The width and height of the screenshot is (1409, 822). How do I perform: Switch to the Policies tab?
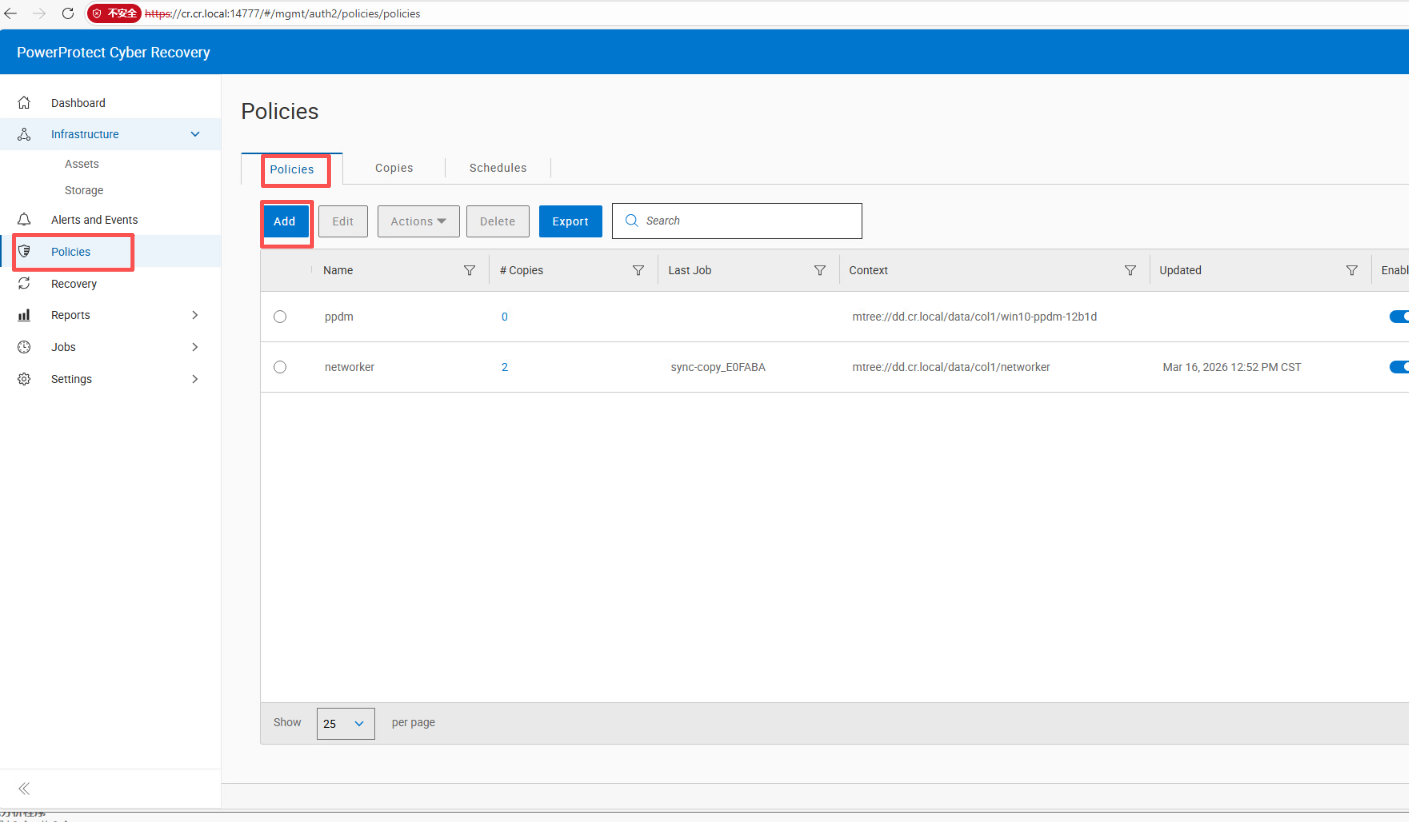pos(292,169)
